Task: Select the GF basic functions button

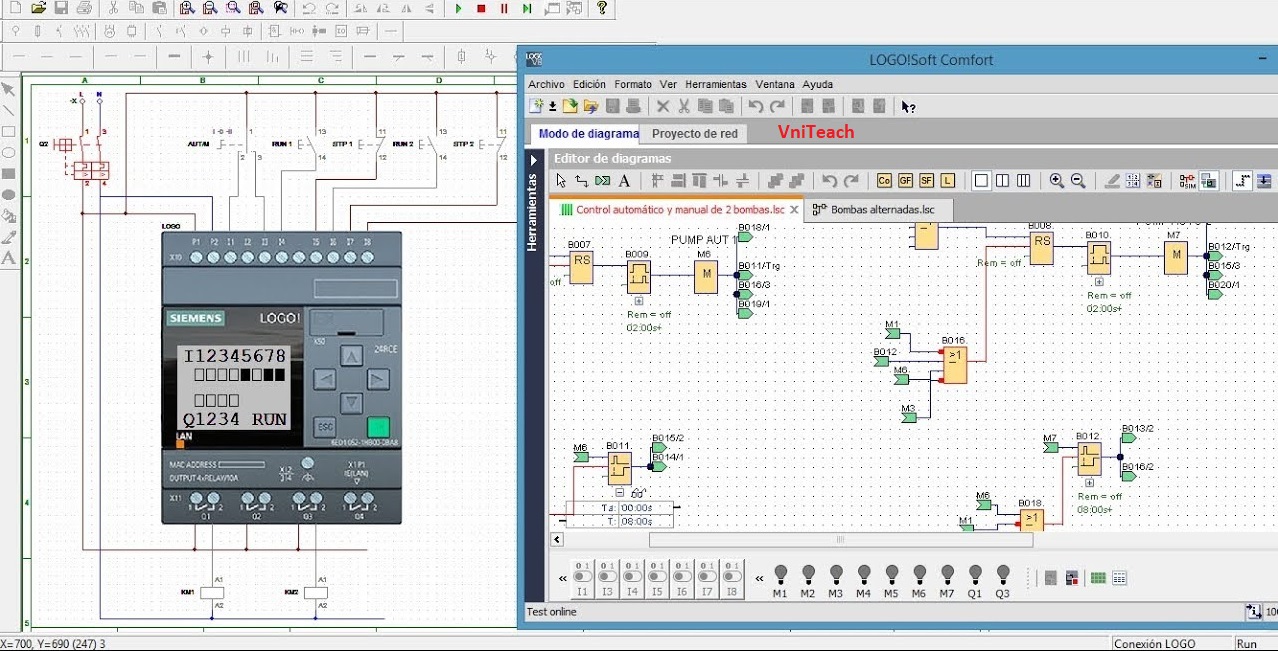Action: click(x=905, y=181)
